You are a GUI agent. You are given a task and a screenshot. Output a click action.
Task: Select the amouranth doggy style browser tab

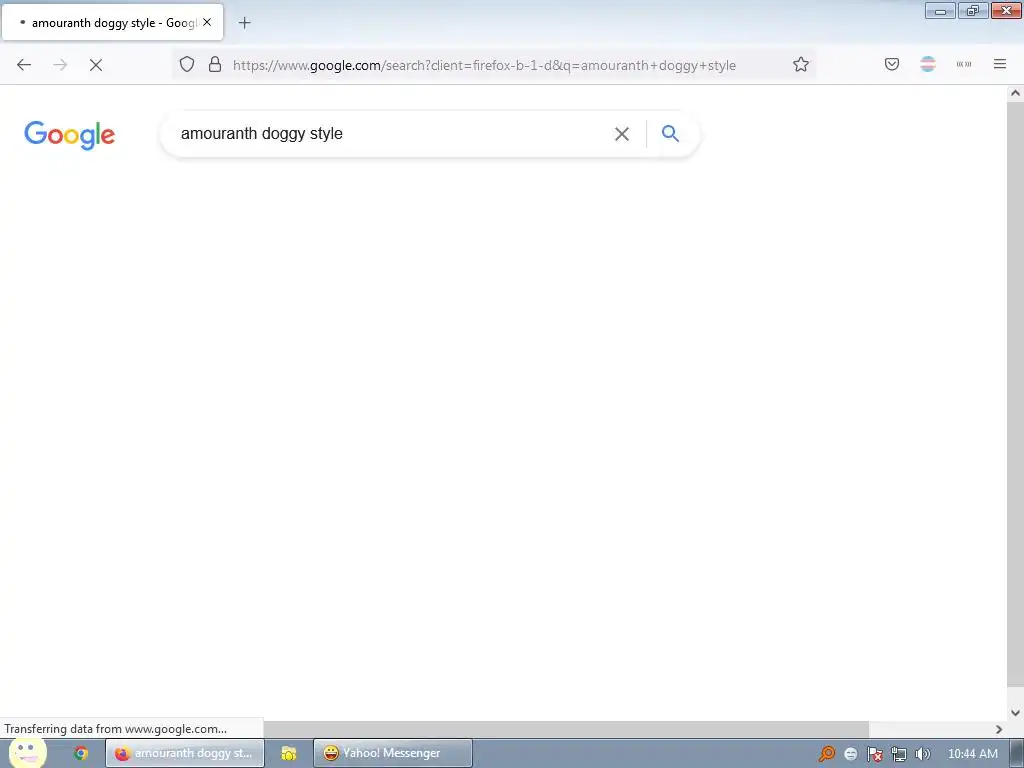[112, 23]
